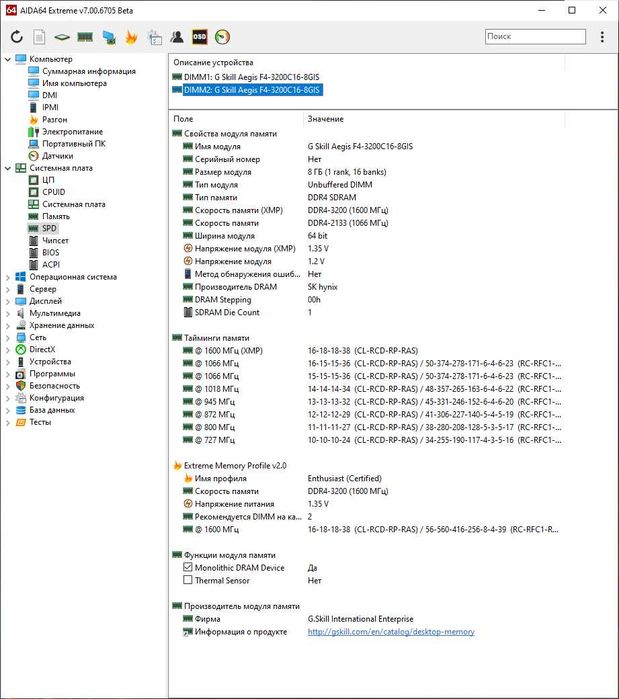The width and height of the screenshot is (619, 699).
Task: Select Суммарная информация in the tree
Action: [x=89, y=71]
